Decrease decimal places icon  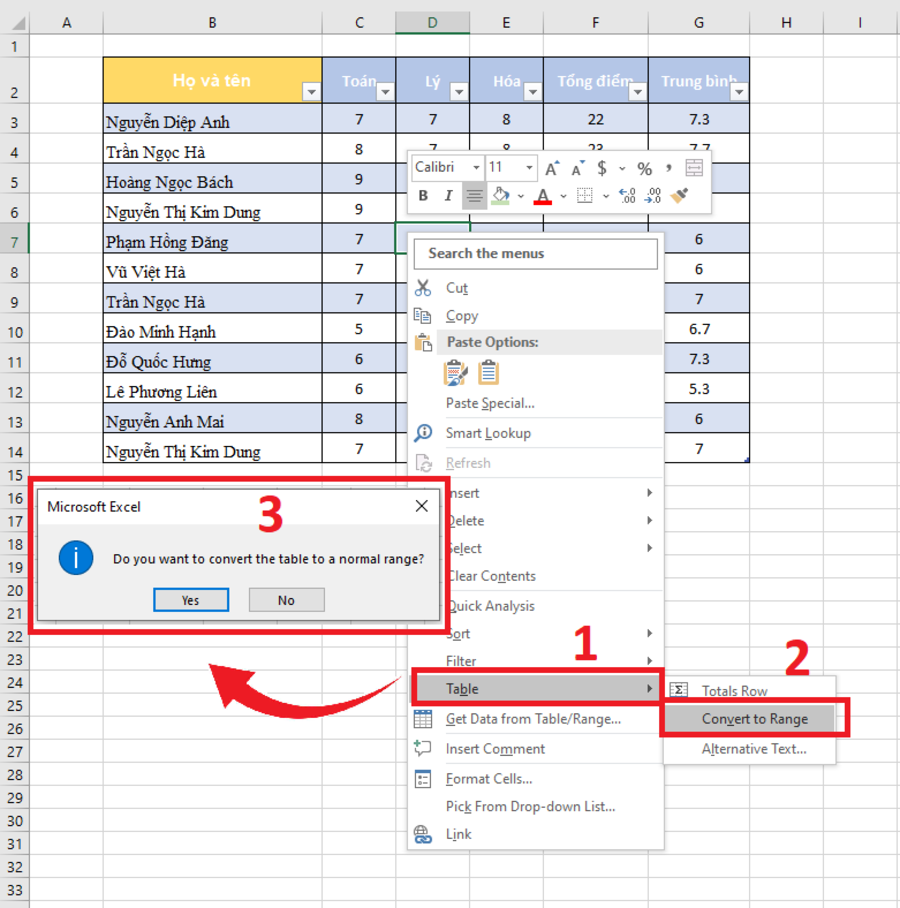tap(653, 196)
